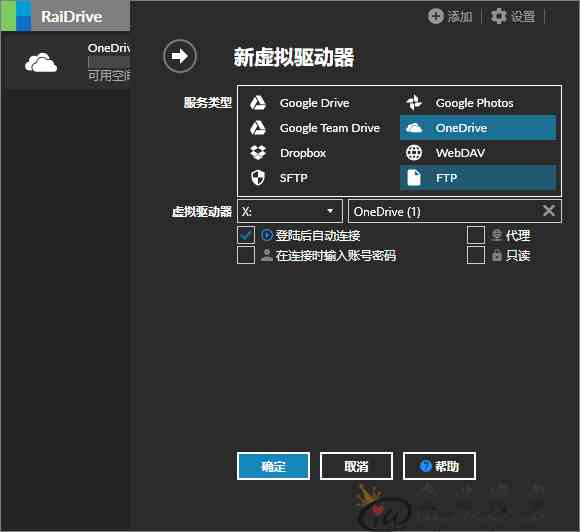Select the SFTP shield icon
Viewport: 580px width, 532px height.
point(258,178)
